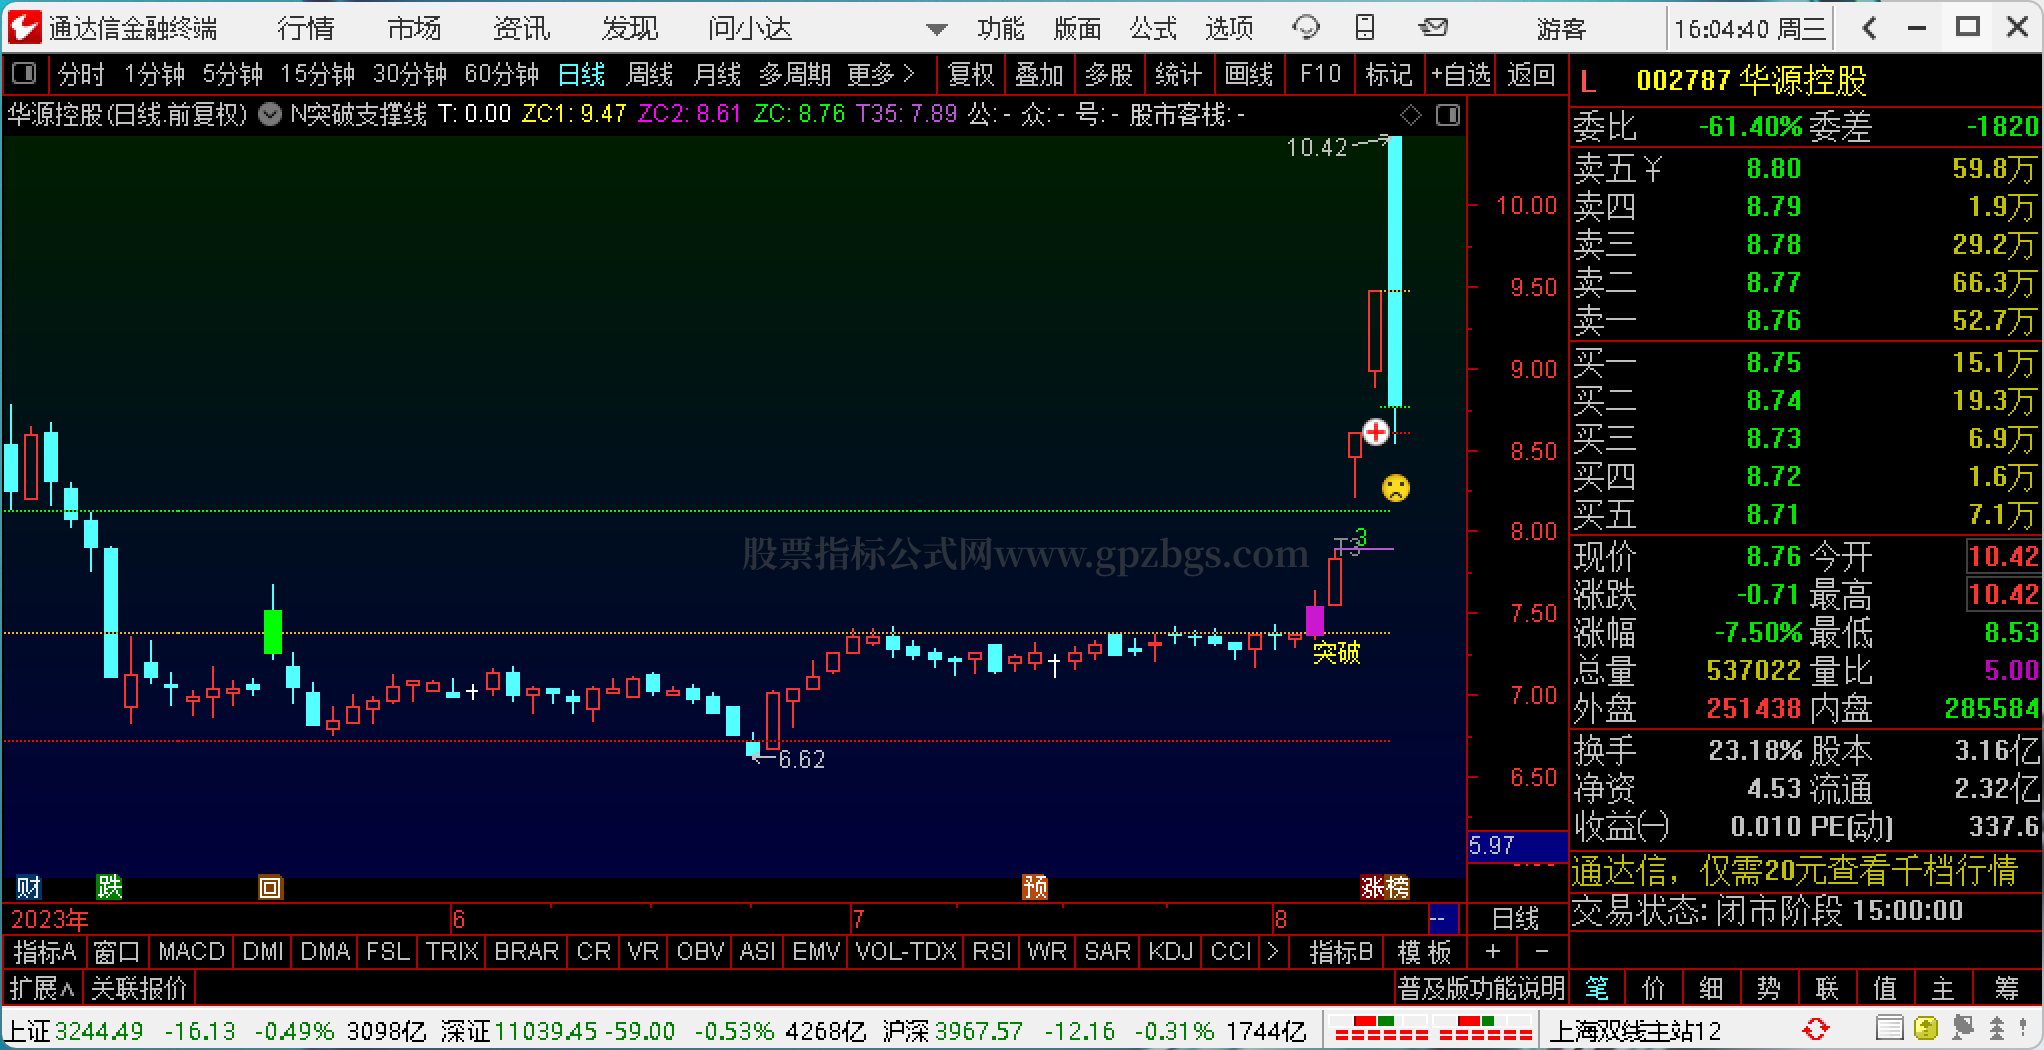Screen dimensions: 2044x1050
Task: Select the 60分钟 period
Action: pyautogui.click(x=502, y=74)
